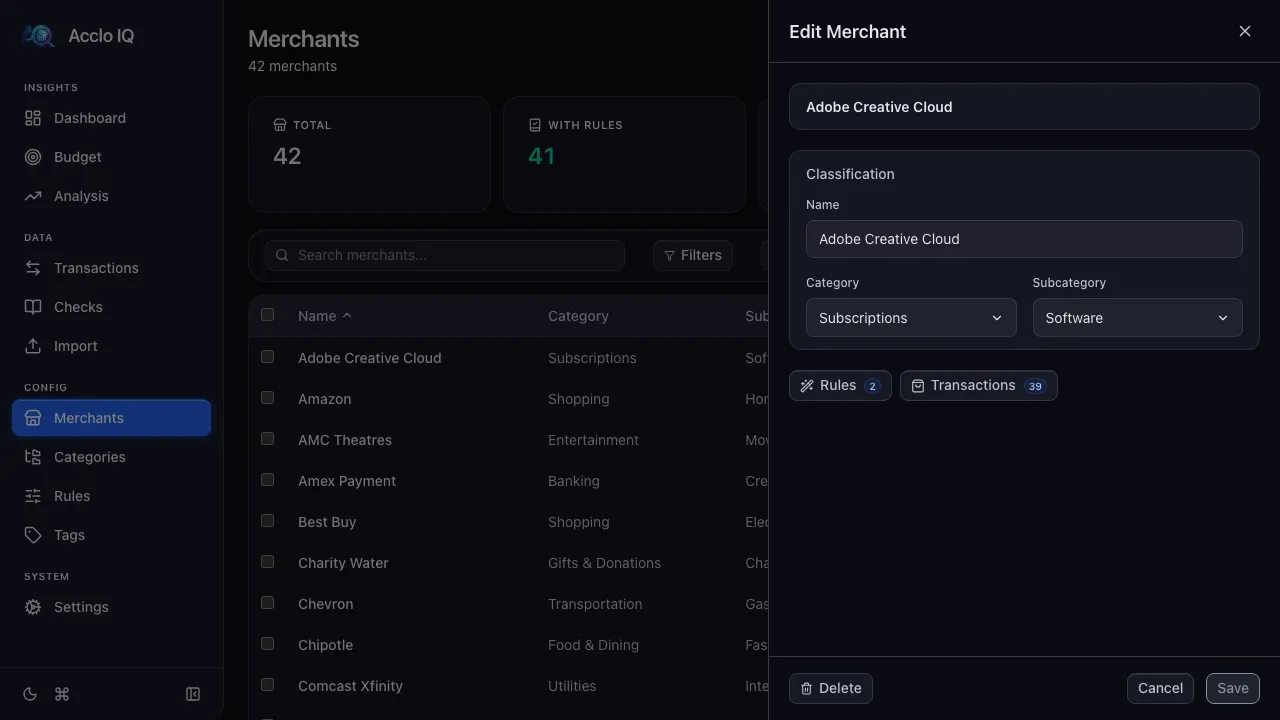This screenshot has width=1280, height=720.
Task: Click the trash icon on Delete
Action: pyautogui.click(x=807, y=688)
